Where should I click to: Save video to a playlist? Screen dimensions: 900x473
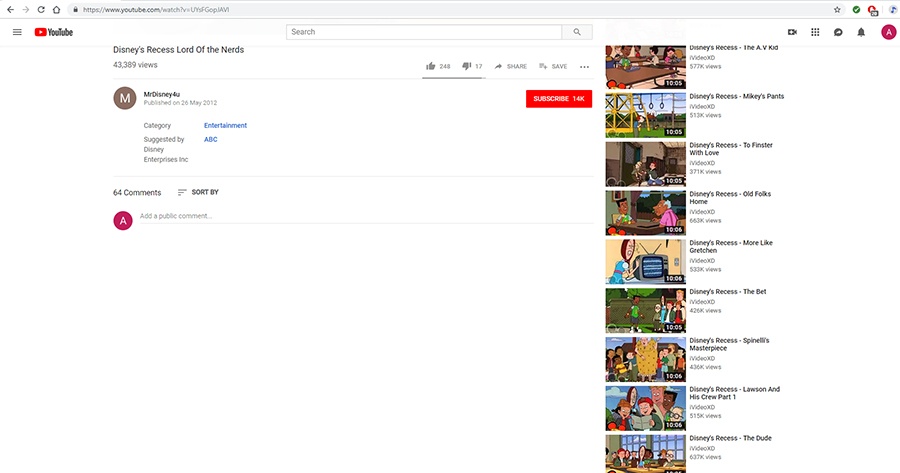click(553, 66)
